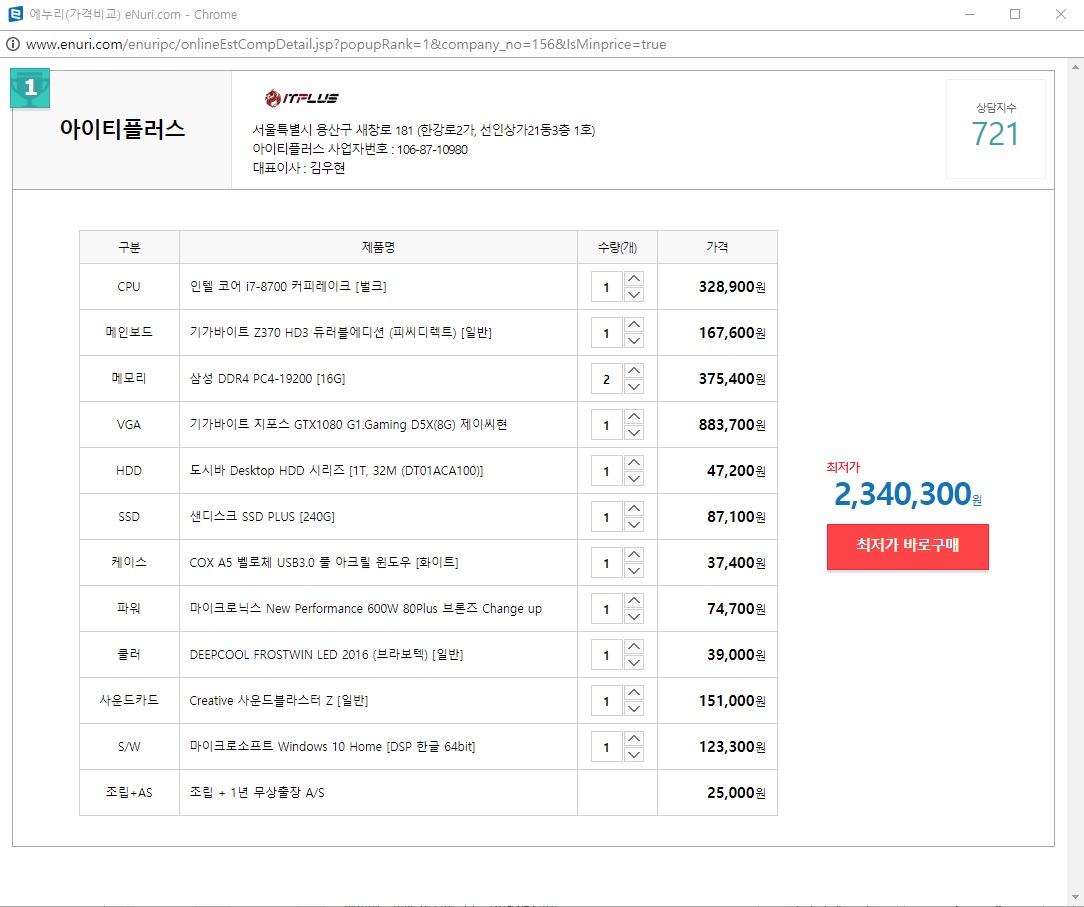Click scrollbar down arrow at right edge
Image resolution: width=1084 pixels, height=907 pixels.
pos(1075,899)
